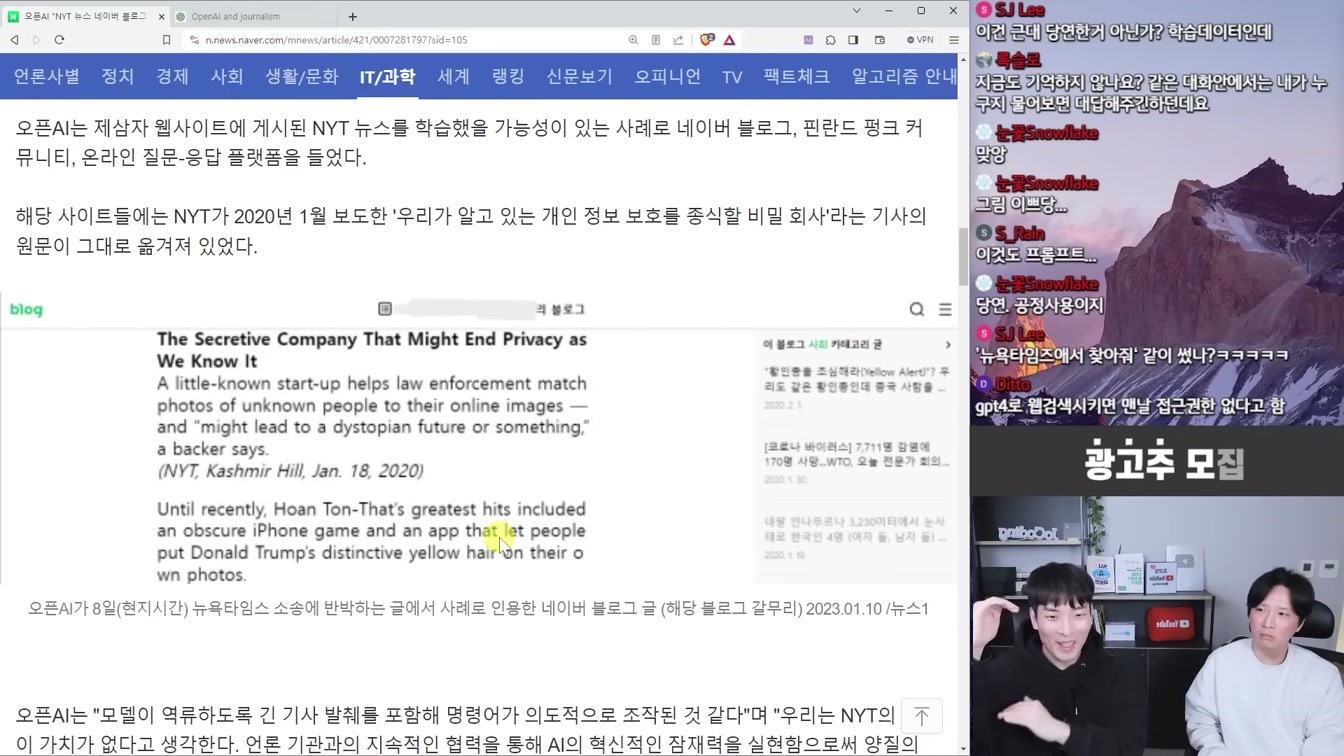This screenshot has height=756, width=1344.
Task: Open the 코로나 바이러스 7,711명 감염 post
Action: click(x=856, y=454)
